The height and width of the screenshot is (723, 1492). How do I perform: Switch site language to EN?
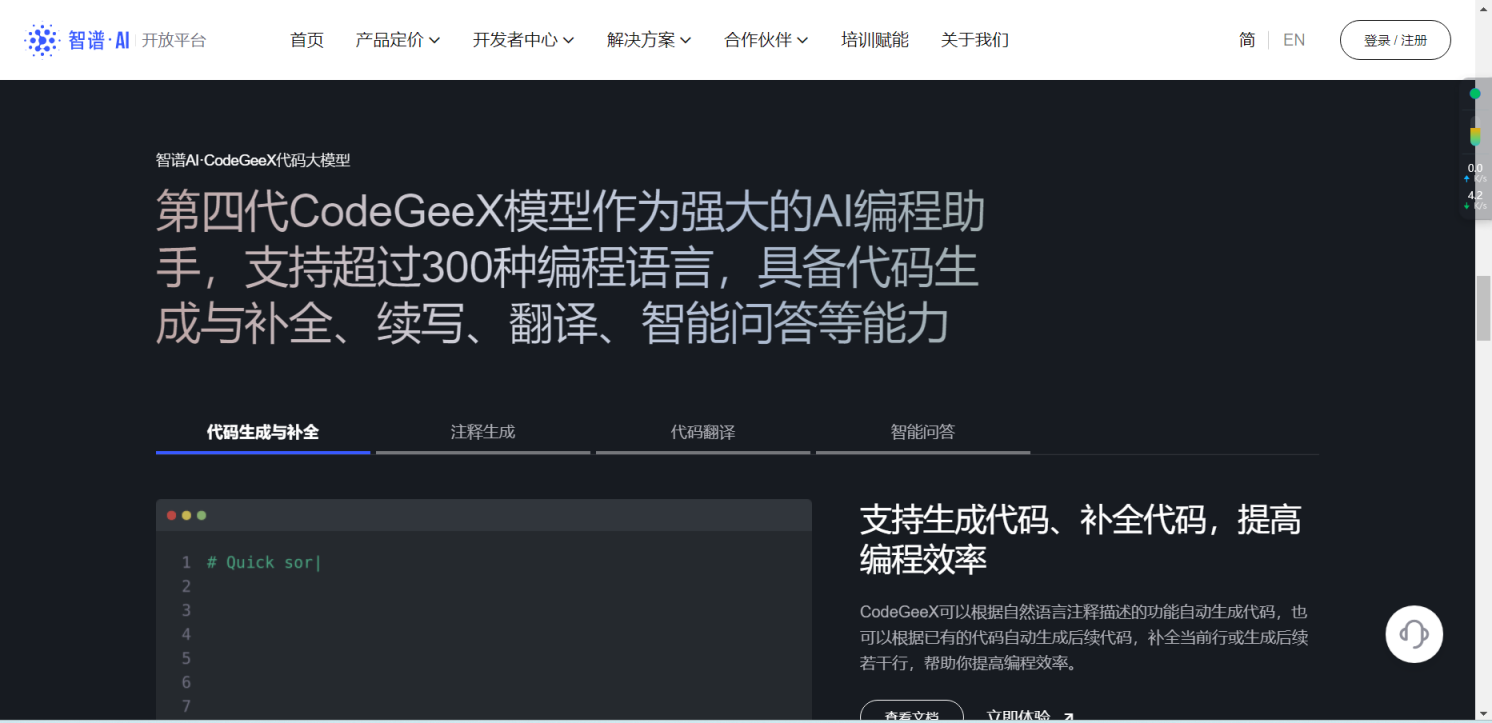tap(1294, 40)
